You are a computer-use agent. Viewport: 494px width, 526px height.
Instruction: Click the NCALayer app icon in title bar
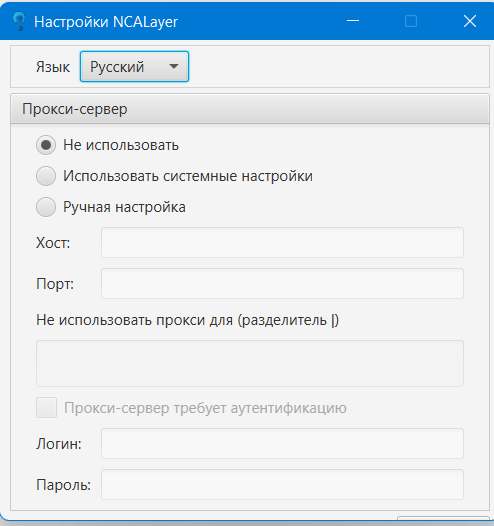click(x=19, y=21)
